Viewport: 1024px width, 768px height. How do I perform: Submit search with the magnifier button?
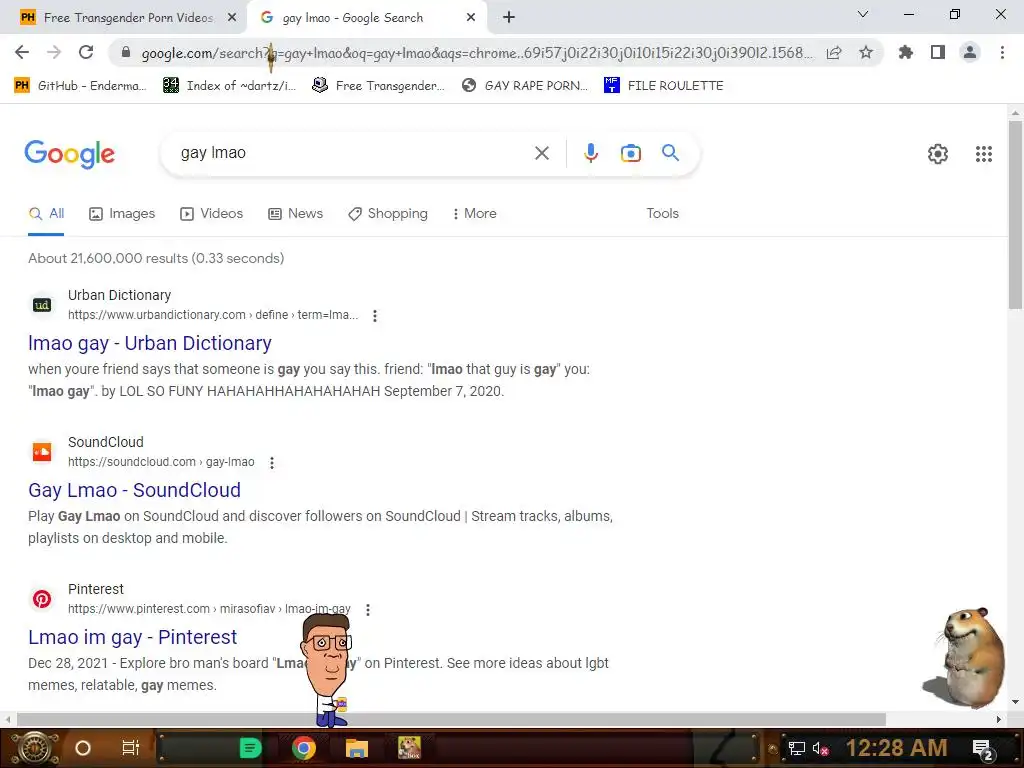click(671, 153)
